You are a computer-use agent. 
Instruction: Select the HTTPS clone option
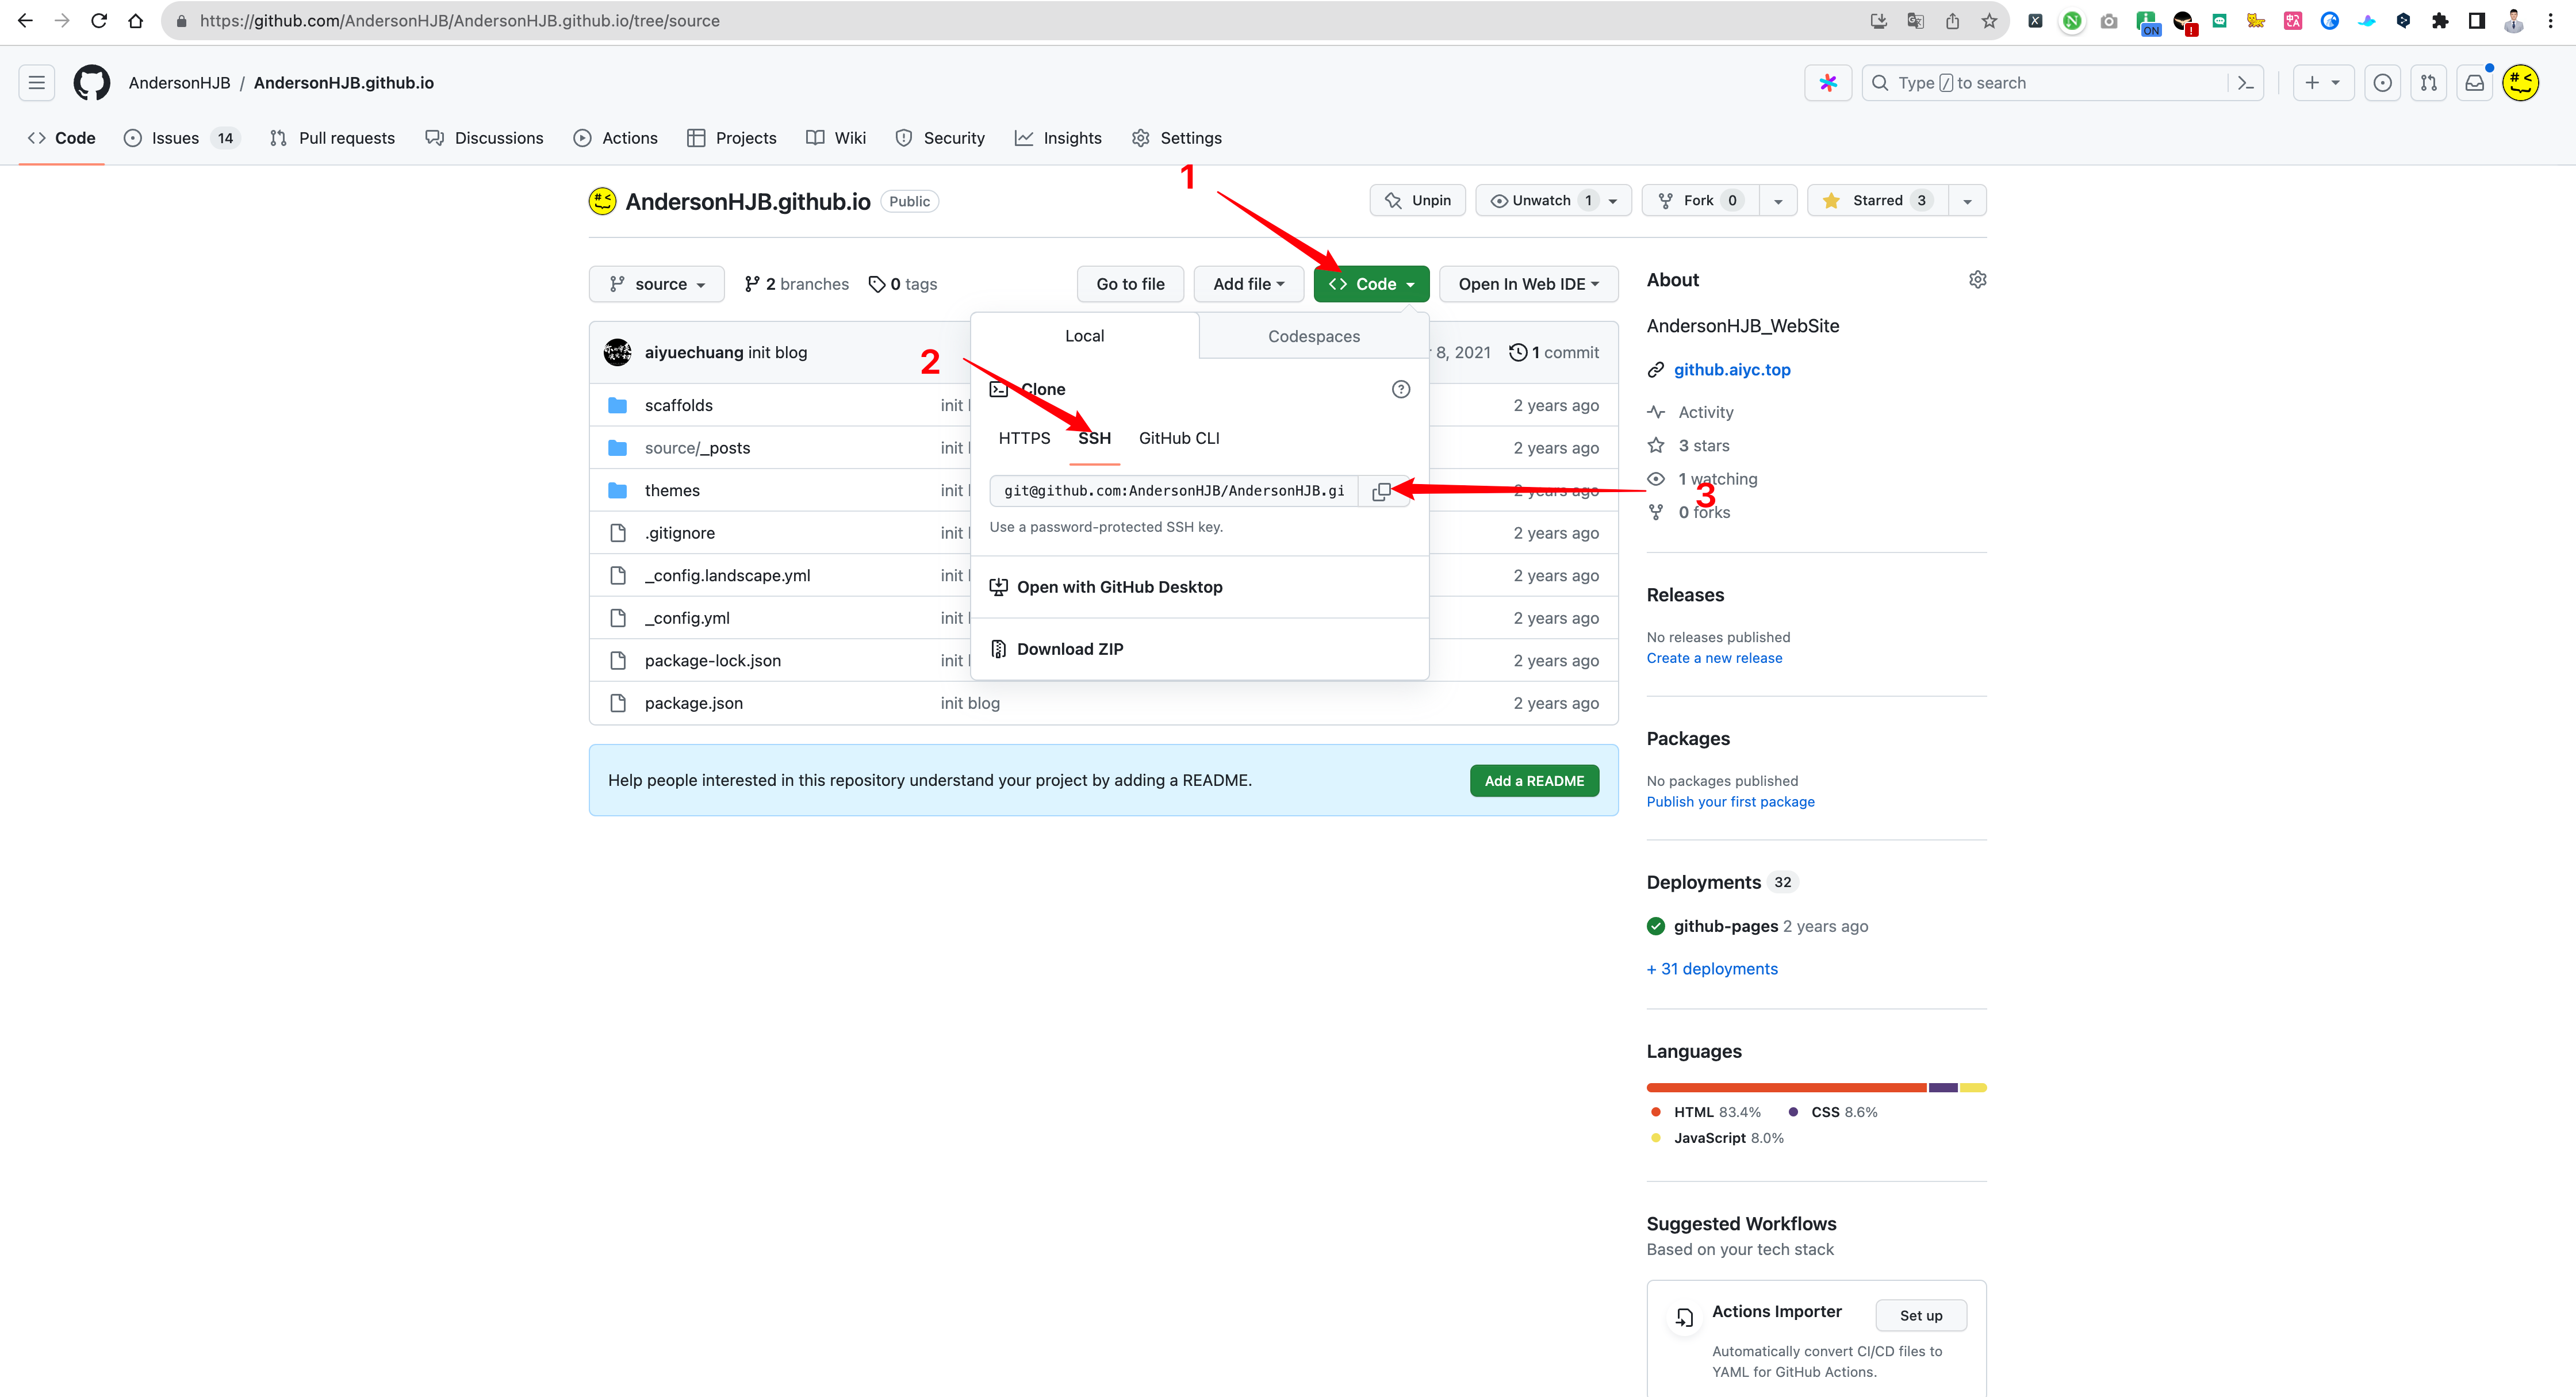(x=1024, y=438)
